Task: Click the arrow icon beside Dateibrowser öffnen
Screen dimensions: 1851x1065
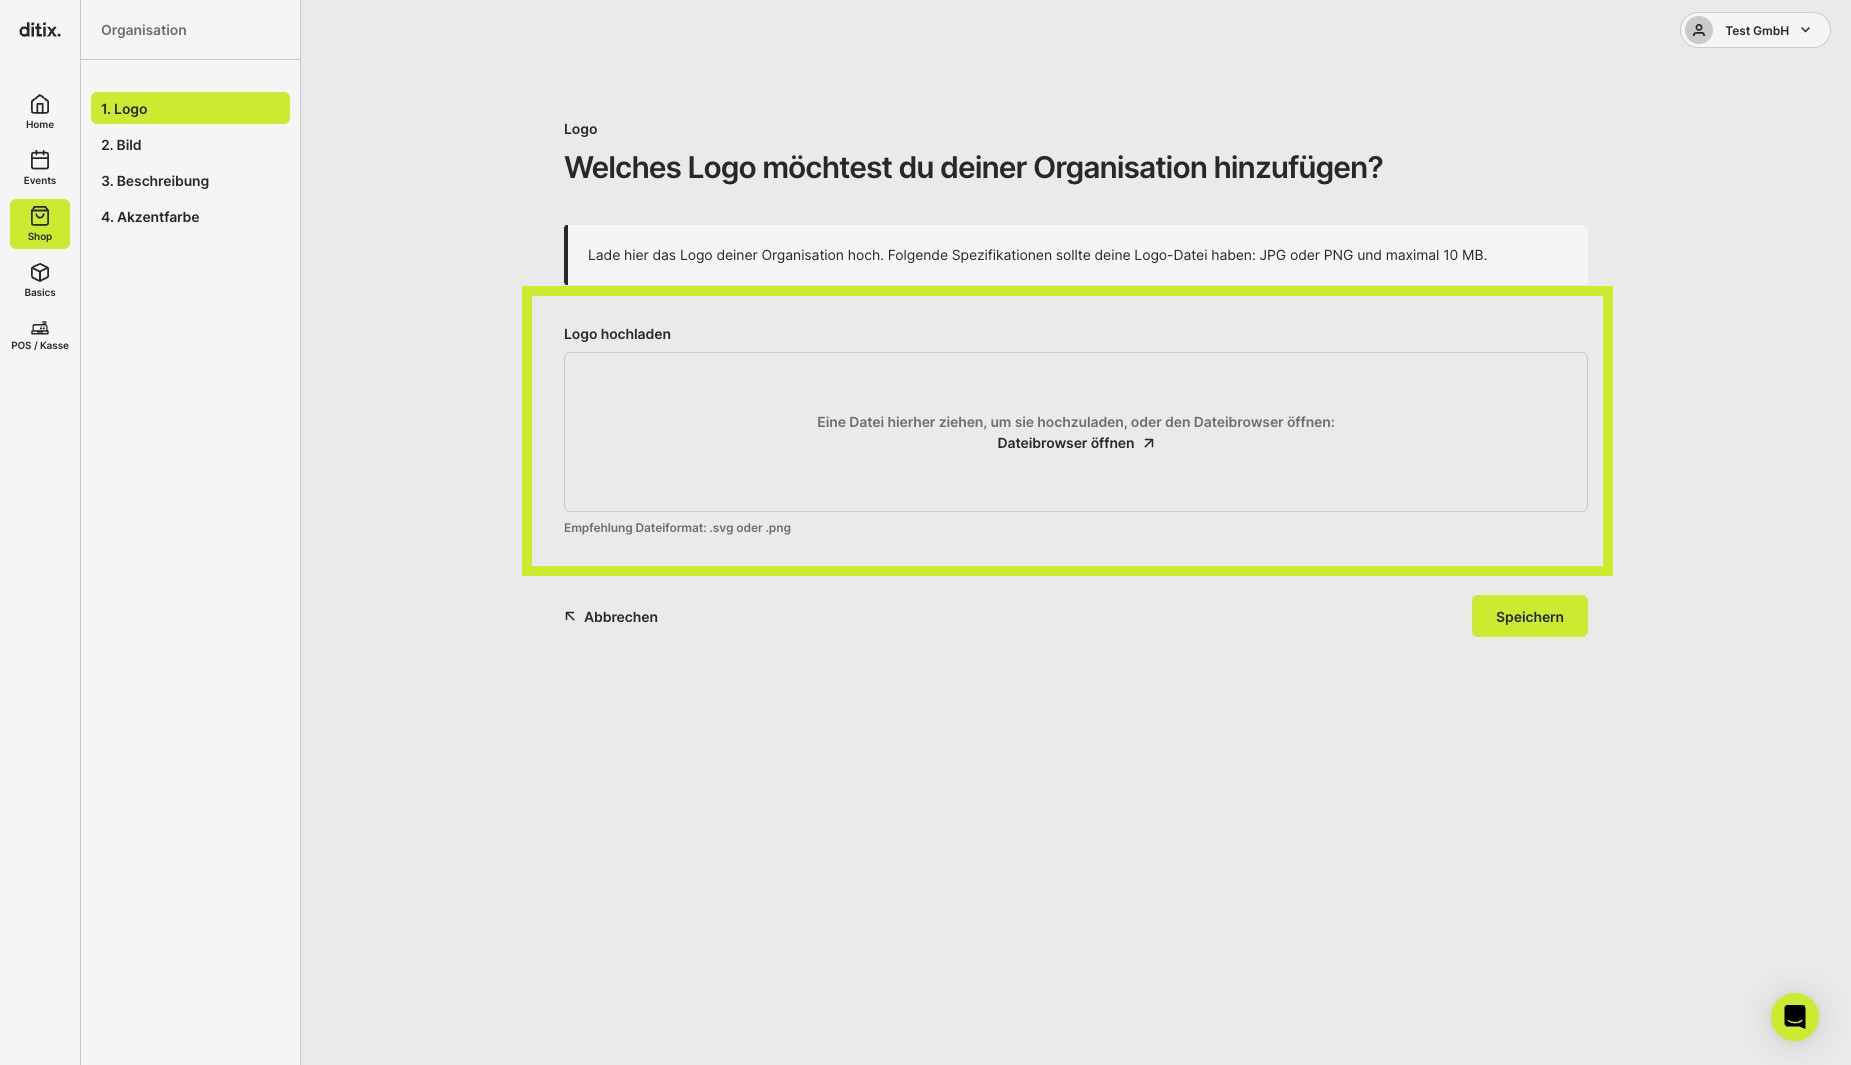Action: pyautogui.click(x=1149, y=443)
